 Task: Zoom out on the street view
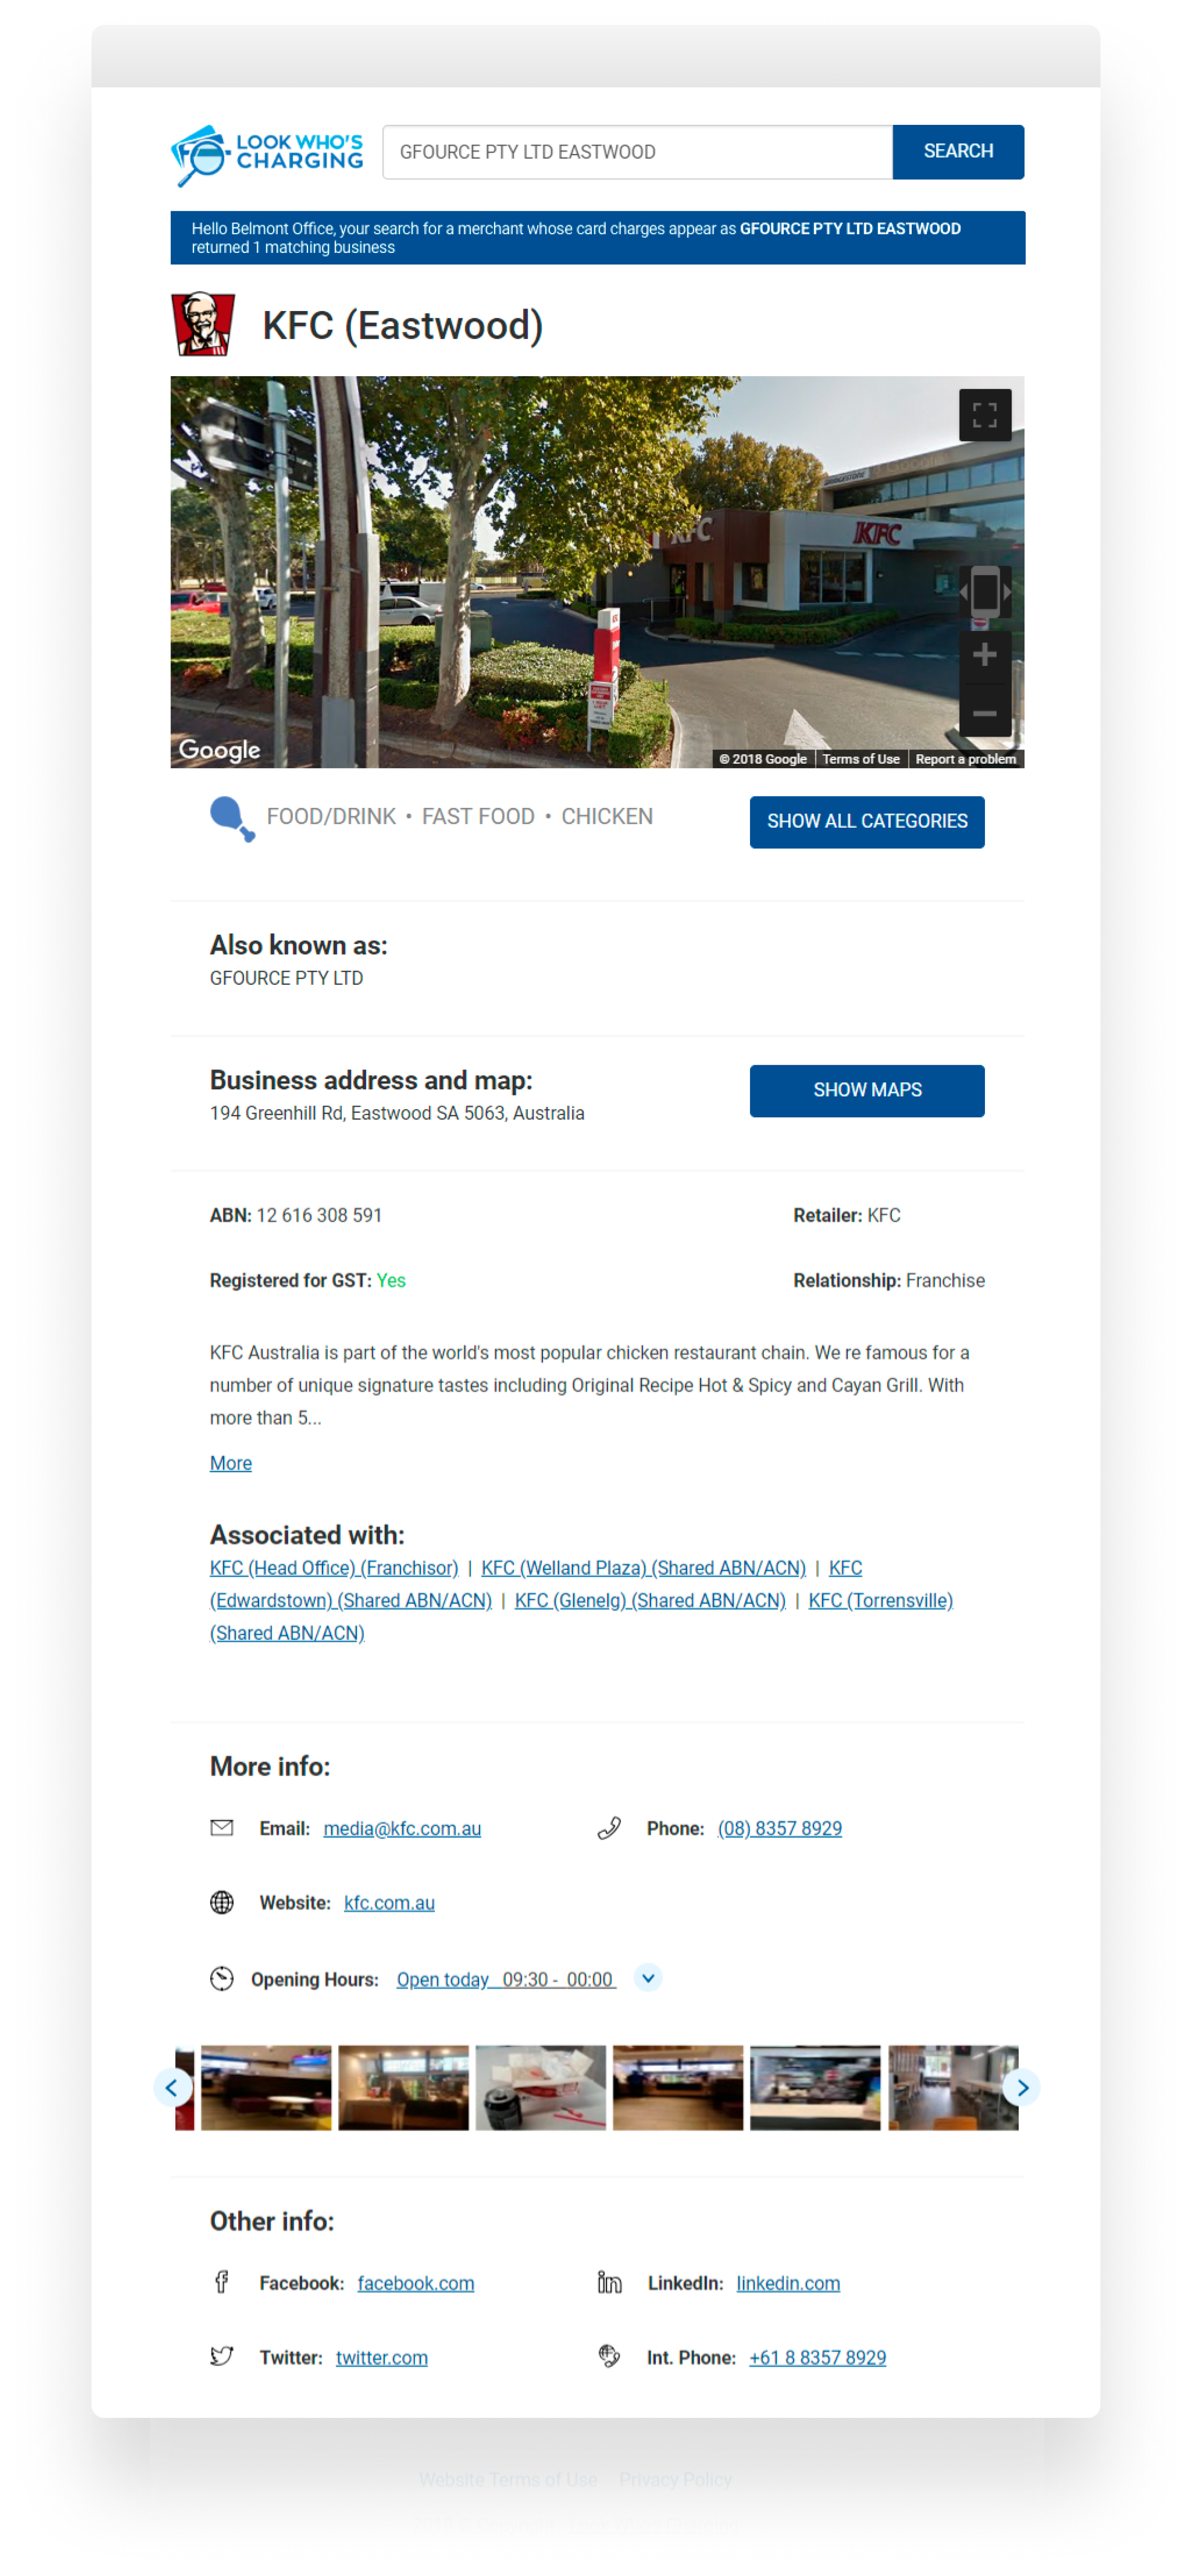point(984,712)
